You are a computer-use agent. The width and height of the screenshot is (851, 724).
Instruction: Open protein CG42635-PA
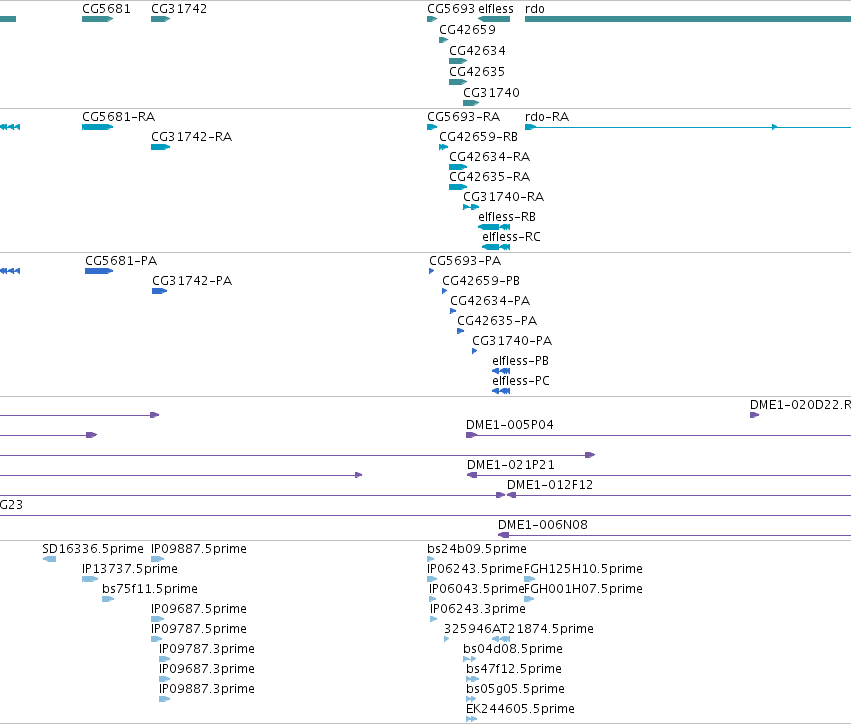coord(497,321)
